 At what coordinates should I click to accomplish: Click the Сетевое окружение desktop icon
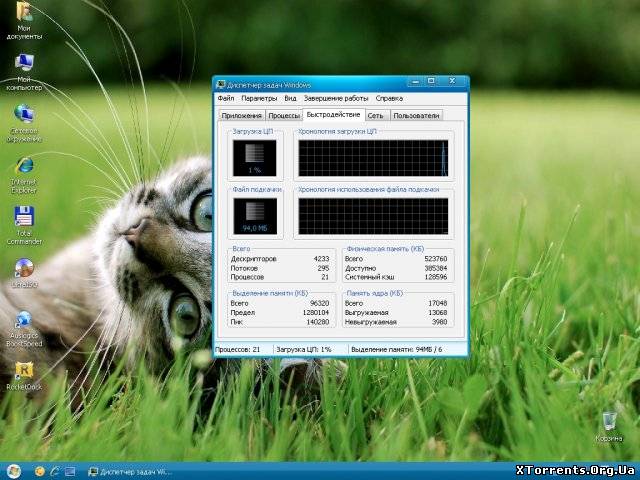[24, 115]
